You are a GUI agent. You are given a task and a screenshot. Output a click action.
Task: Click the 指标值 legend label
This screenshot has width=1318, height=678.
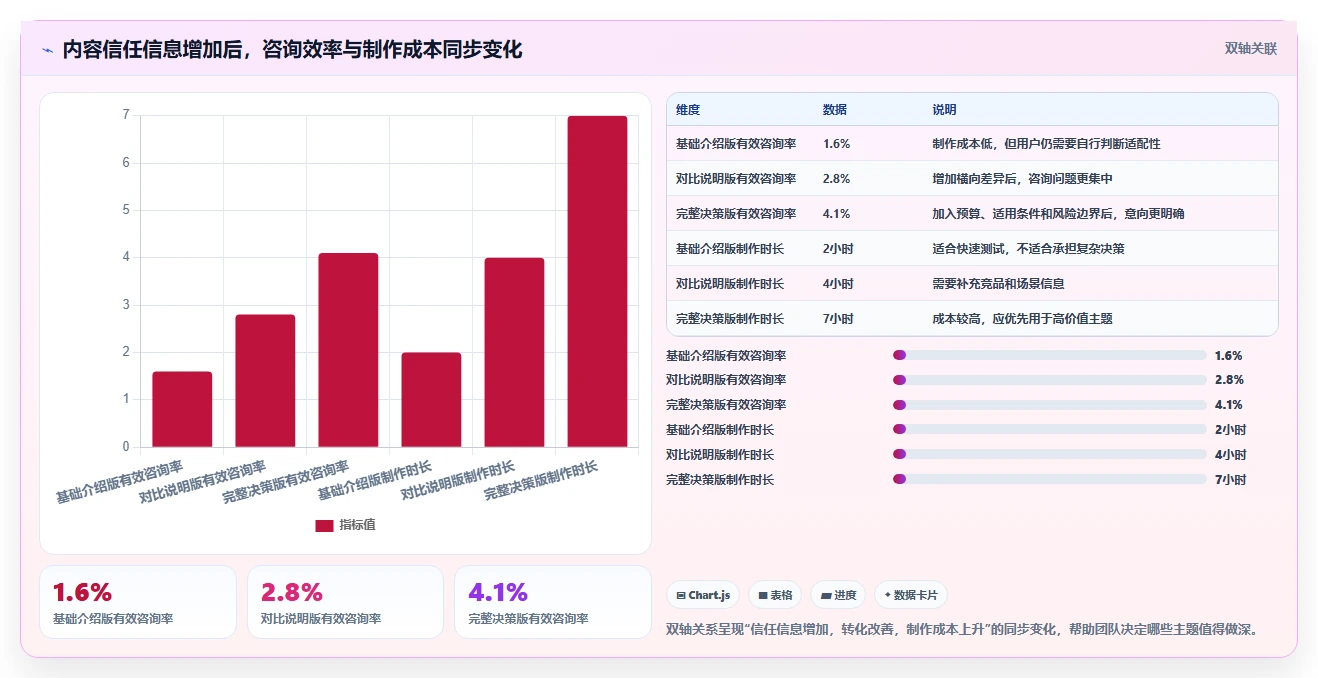[357, 525]
